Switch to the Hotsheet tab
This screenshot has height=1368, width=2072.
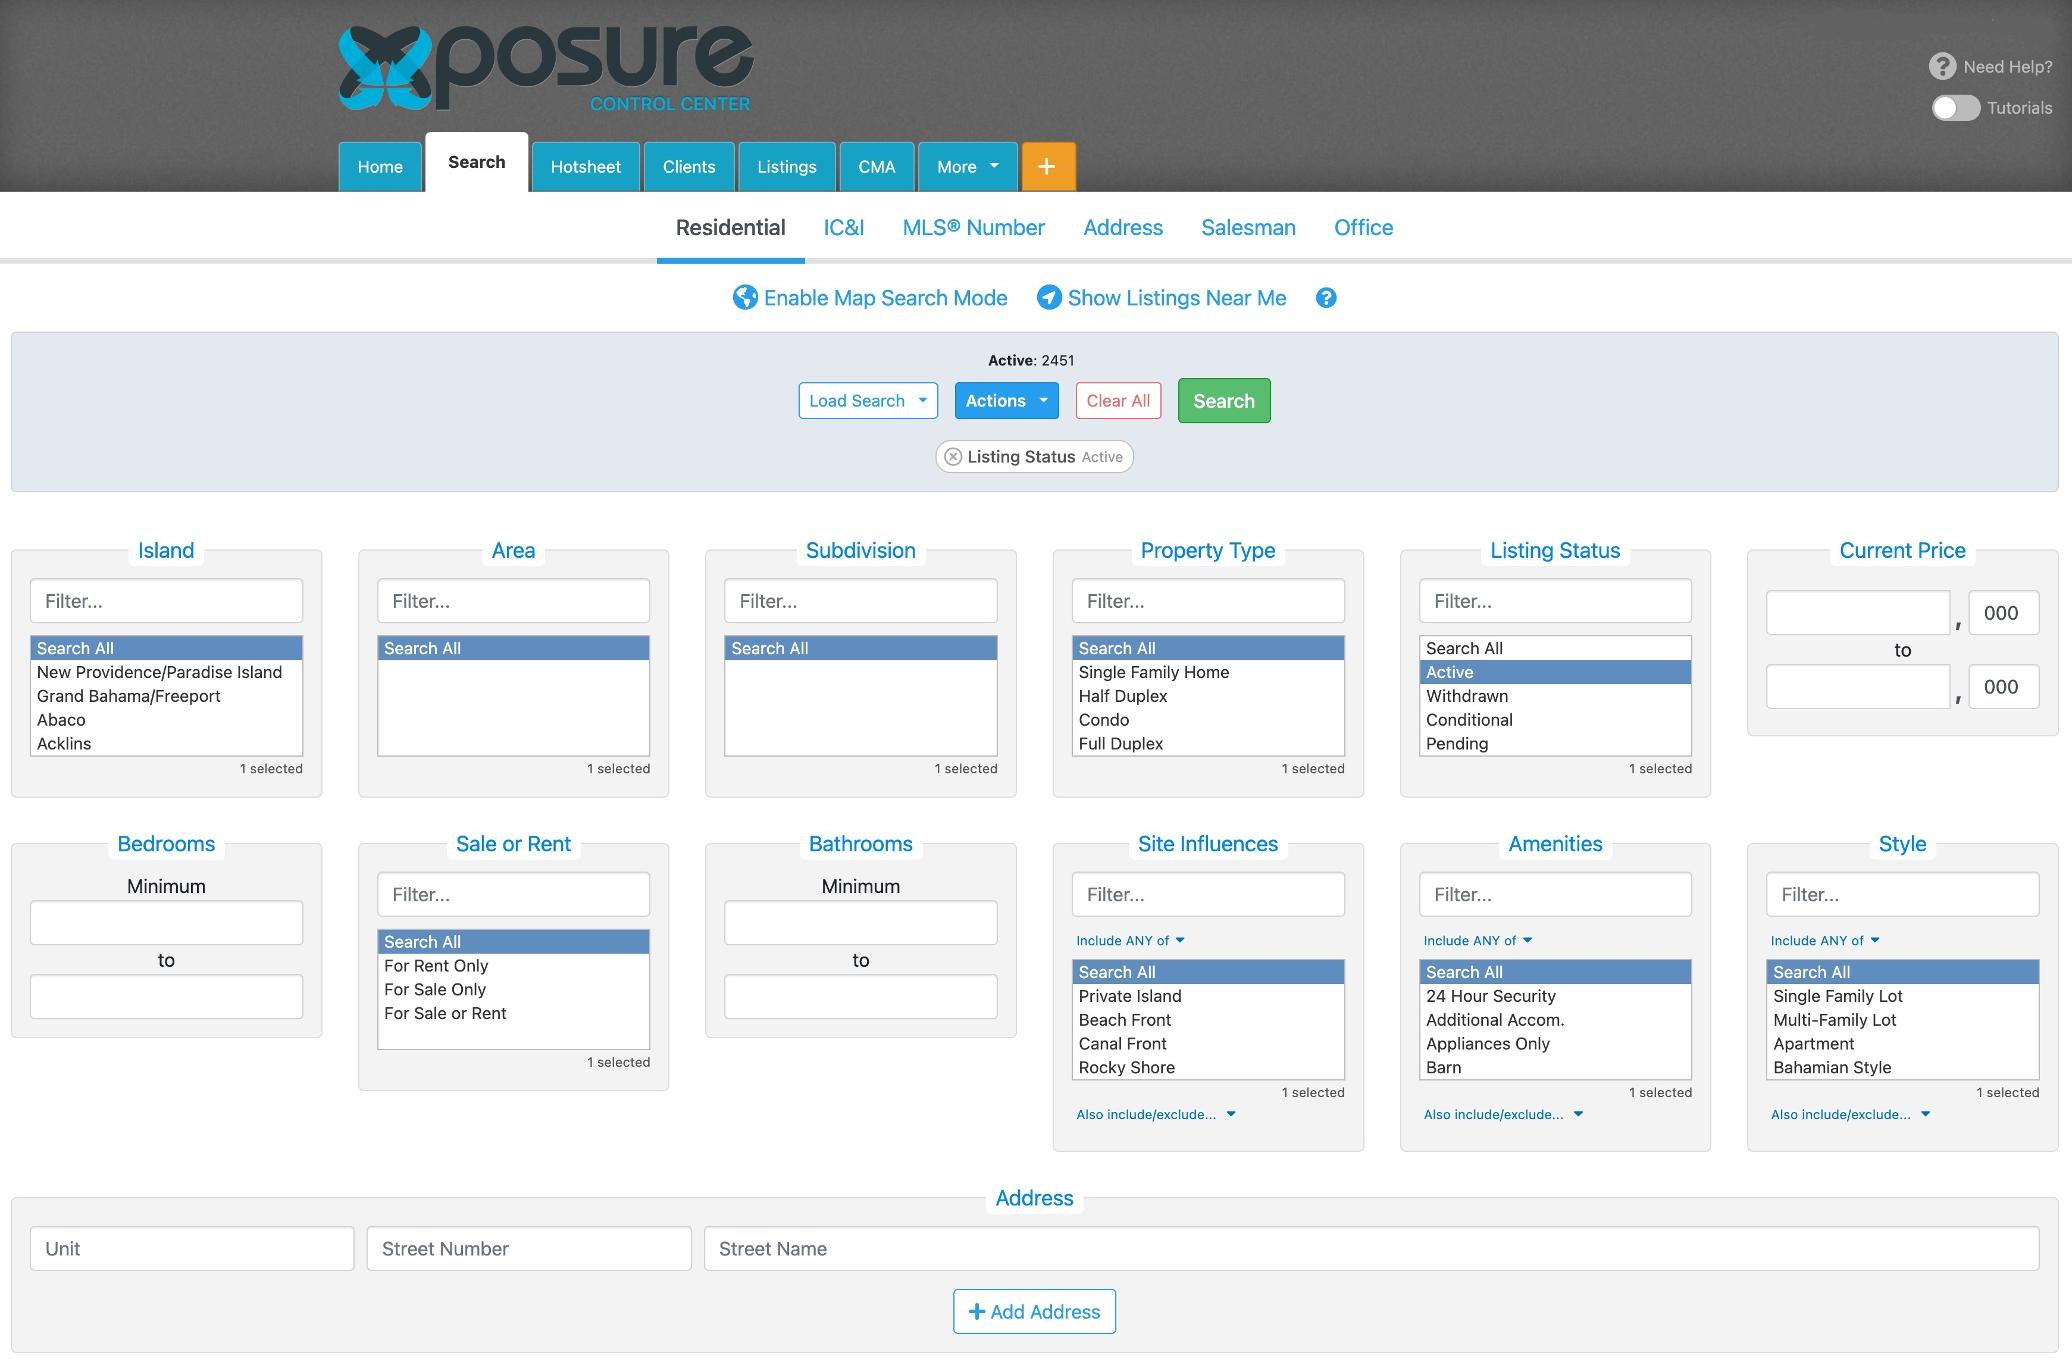(x=585, y=167)
